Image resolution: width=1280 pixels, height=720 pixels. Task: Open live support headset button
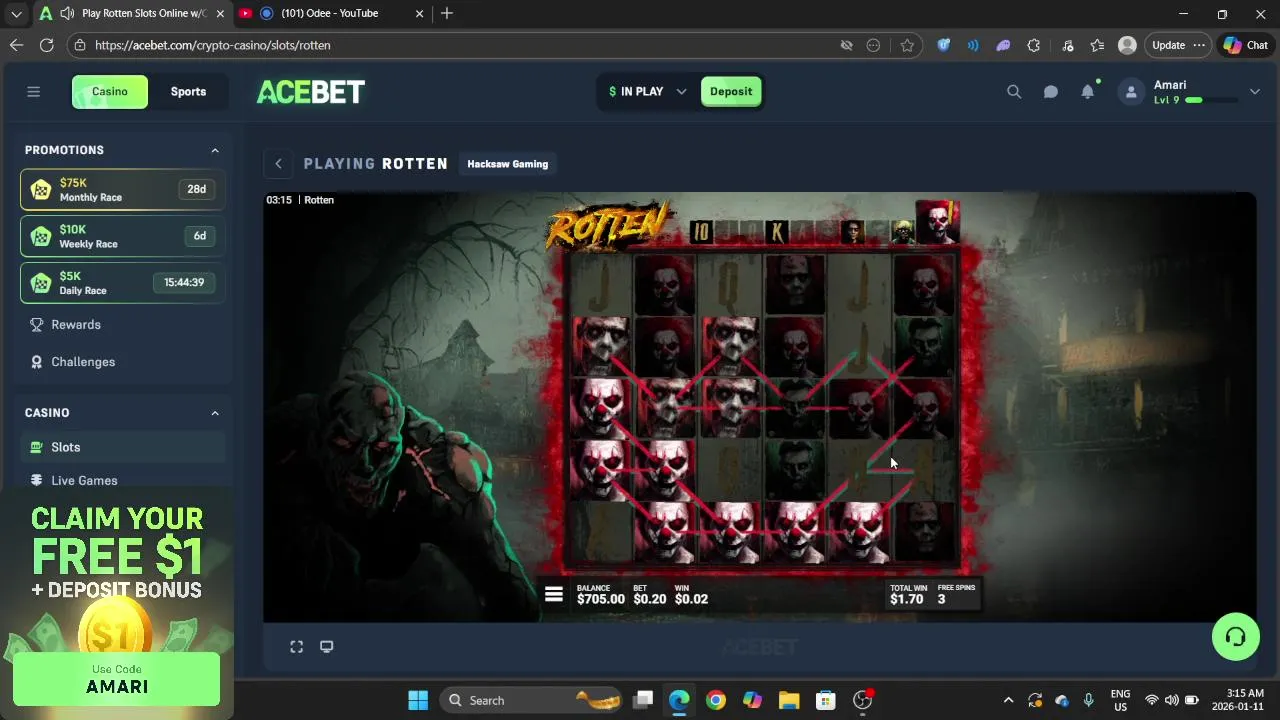1235,637
